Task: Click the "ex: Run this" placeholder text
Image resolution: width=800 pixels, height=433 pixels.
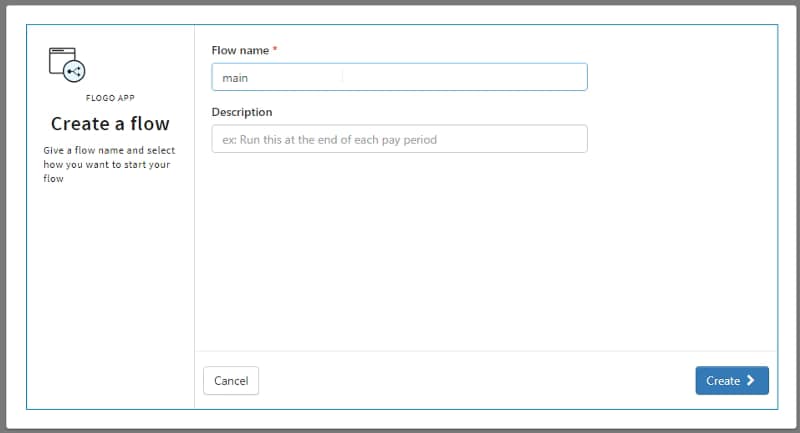Action: click(329, 139)
